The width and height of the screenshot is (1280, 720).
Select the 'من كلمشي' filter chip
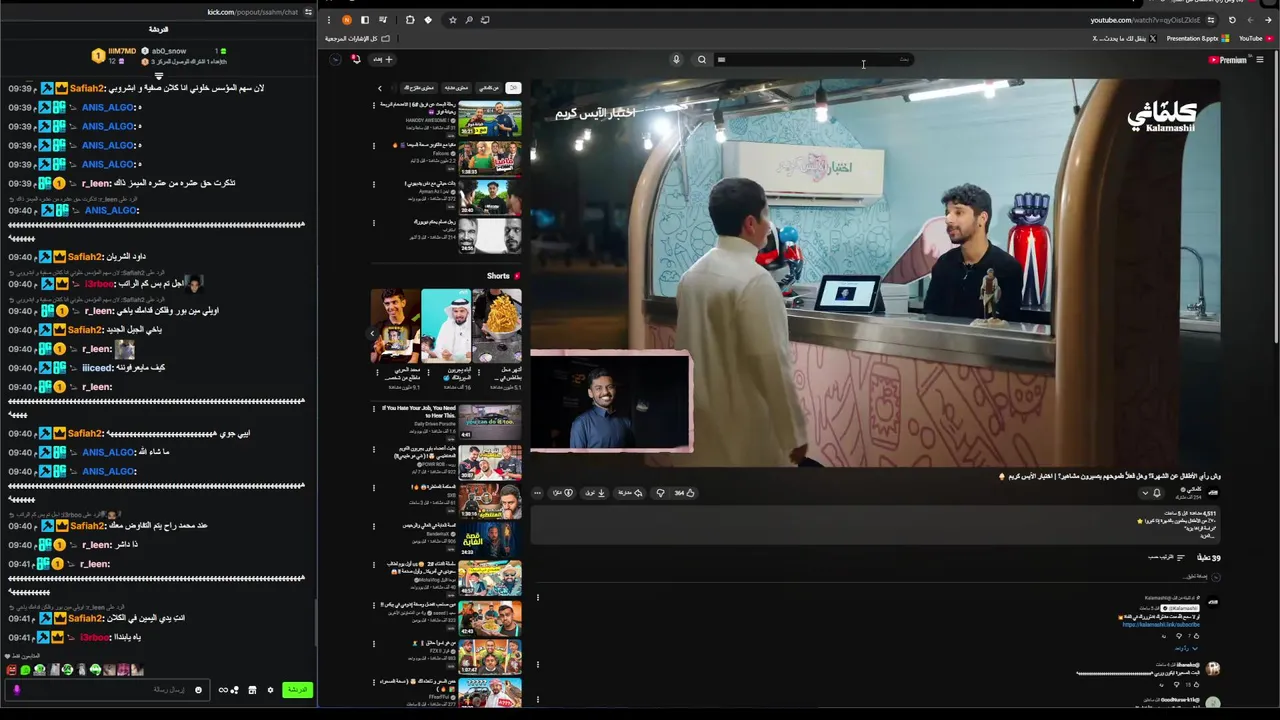point(489,88)
